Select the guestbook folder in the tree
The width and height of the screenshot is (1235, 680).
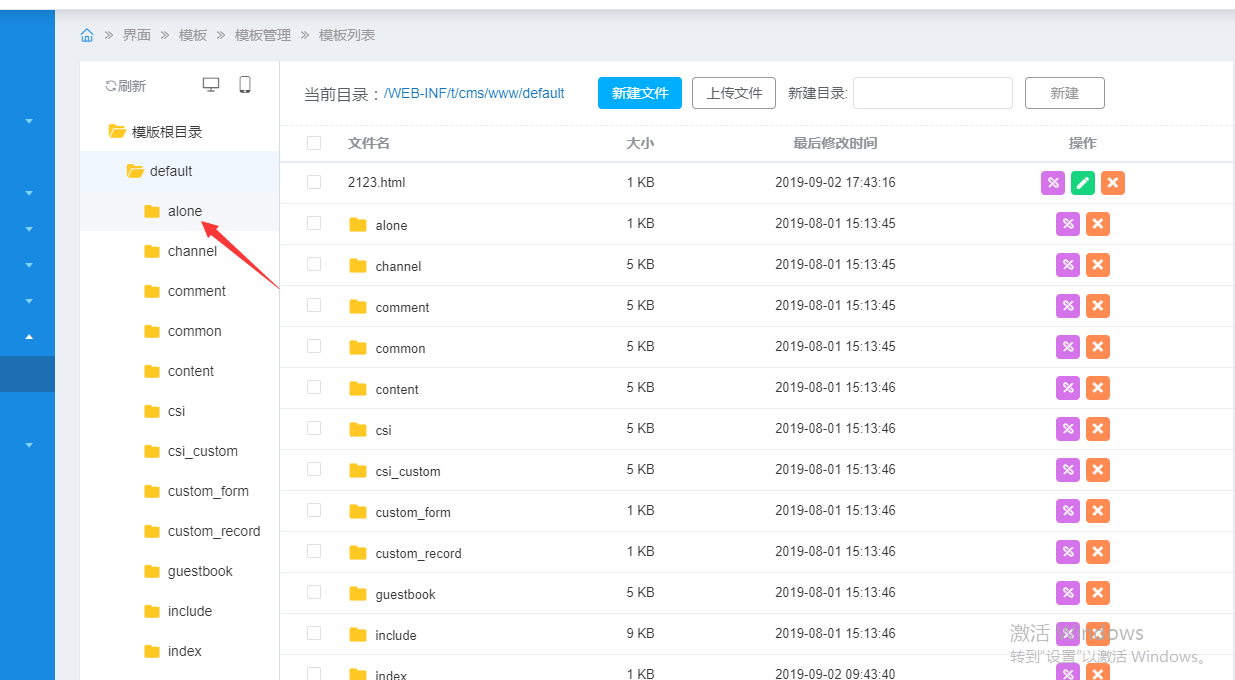(x=200, y=571)
